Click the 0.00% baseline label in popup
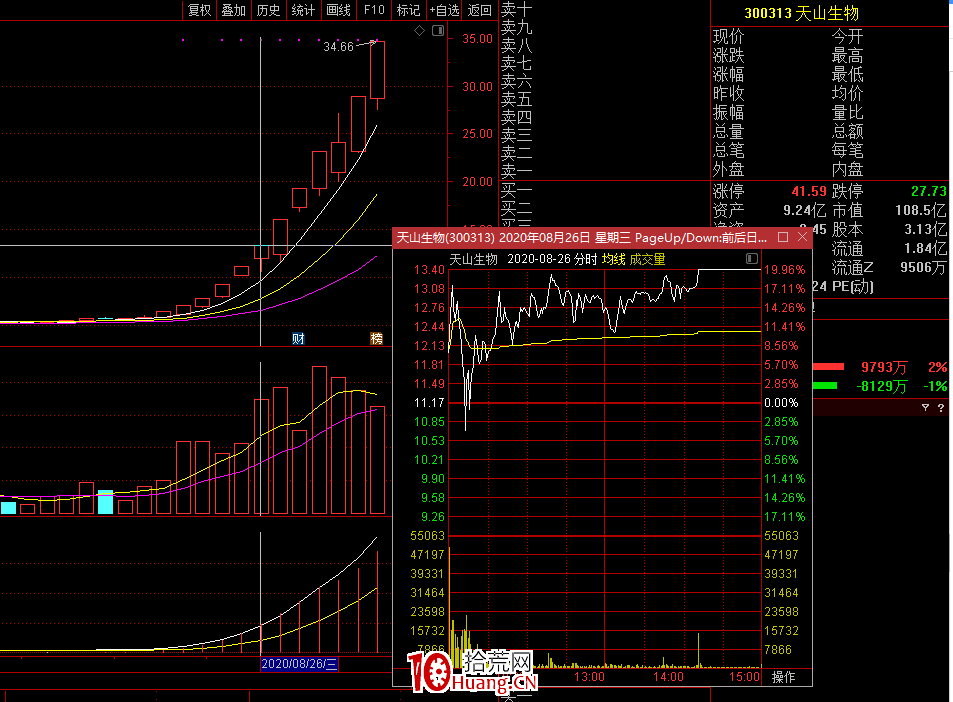This screenshot has height=702, width=953. [781, 403]
